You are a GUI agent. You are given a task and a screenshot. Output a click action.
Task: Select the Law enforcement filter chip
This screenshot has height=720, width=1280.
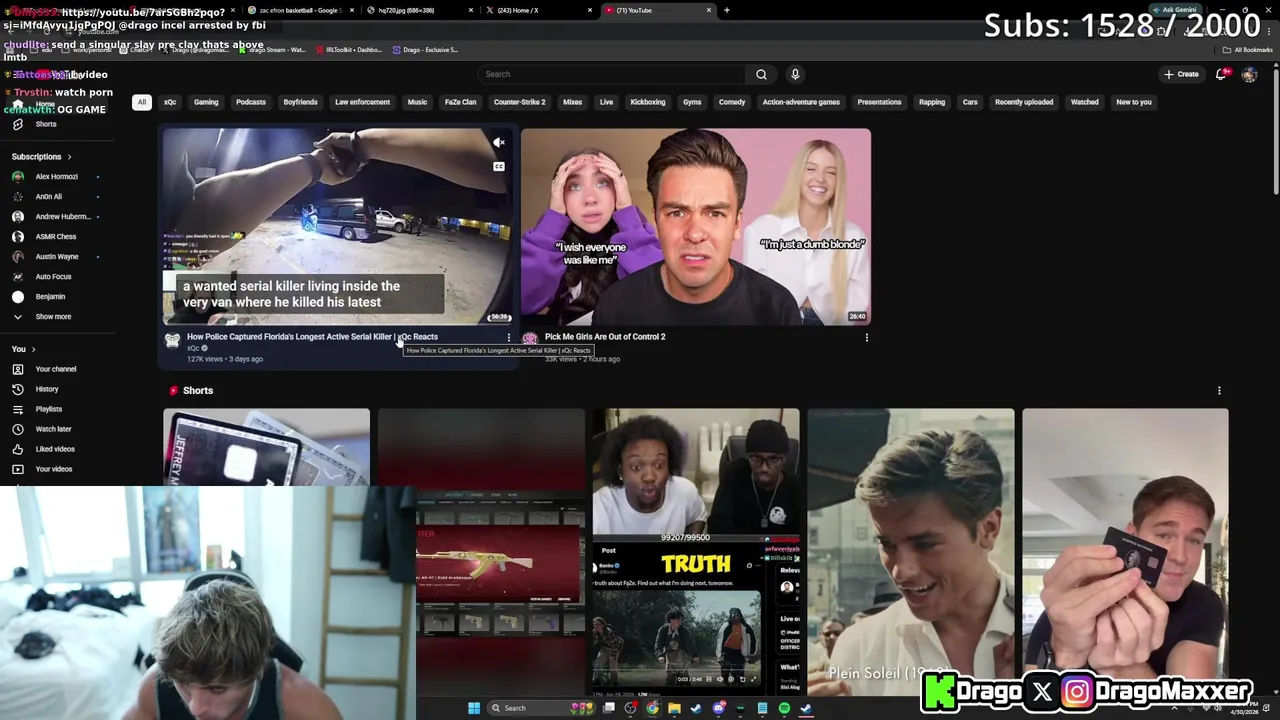point(362,102)
